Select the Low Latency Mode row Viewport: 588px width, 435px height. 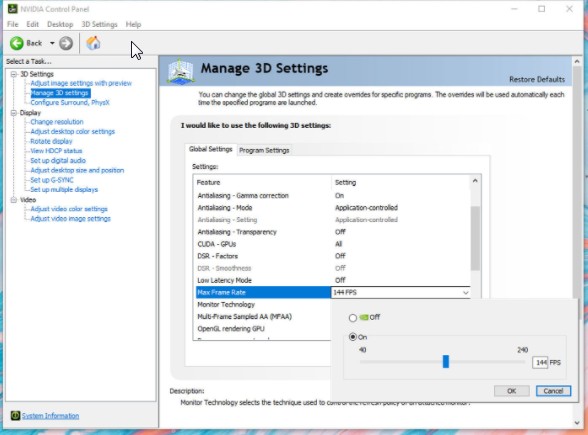(x=333, y=280)
